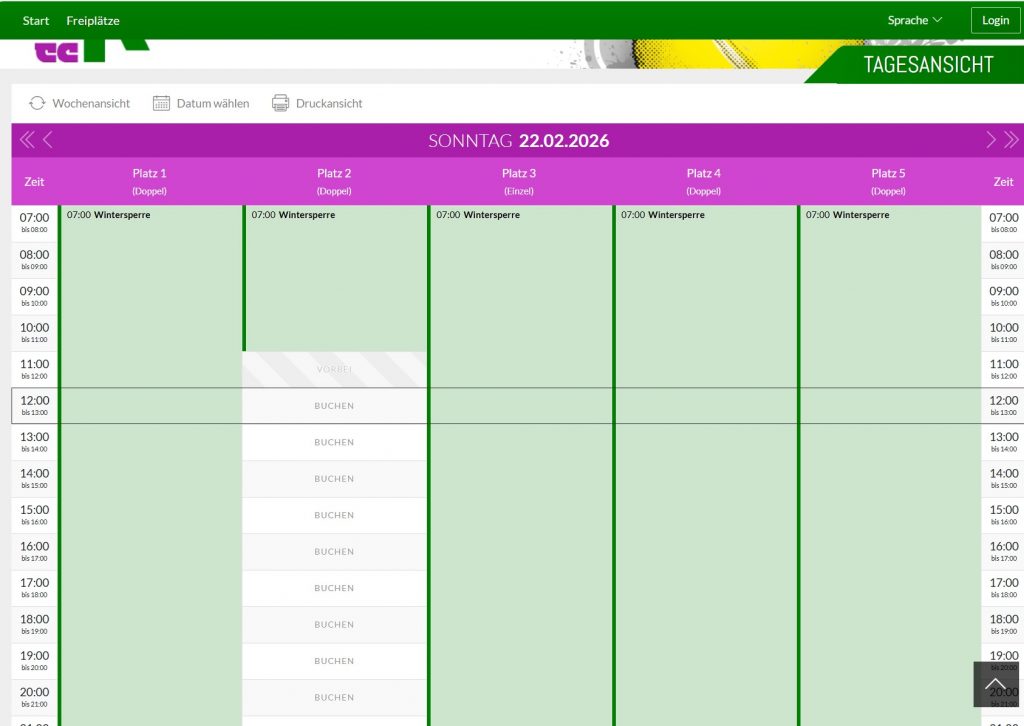Click the scroll-to-top arrow button
1024x726 pixels.
[995, 684]
